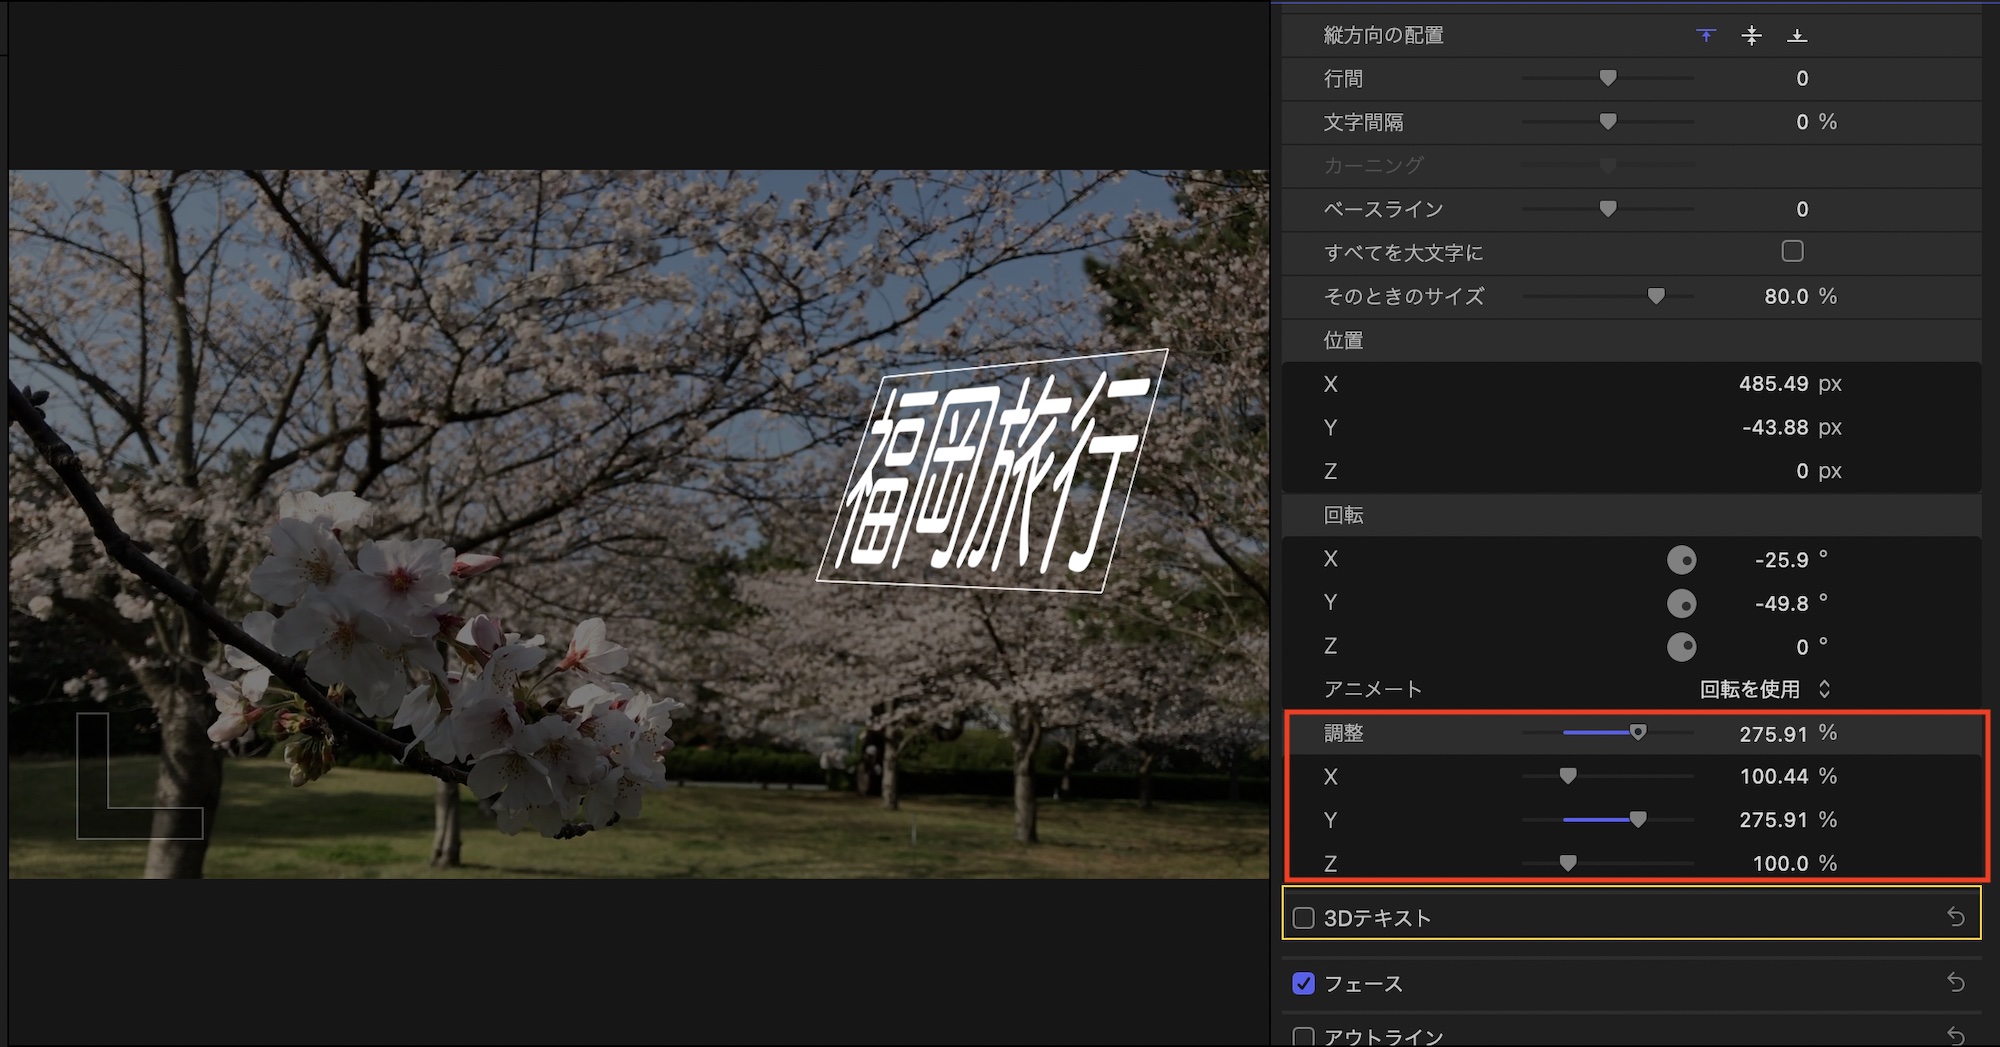Set vertical alignment to top
This screenshot has width=2000, height=1047.
pyautogui.click(x=1706, y=36)
